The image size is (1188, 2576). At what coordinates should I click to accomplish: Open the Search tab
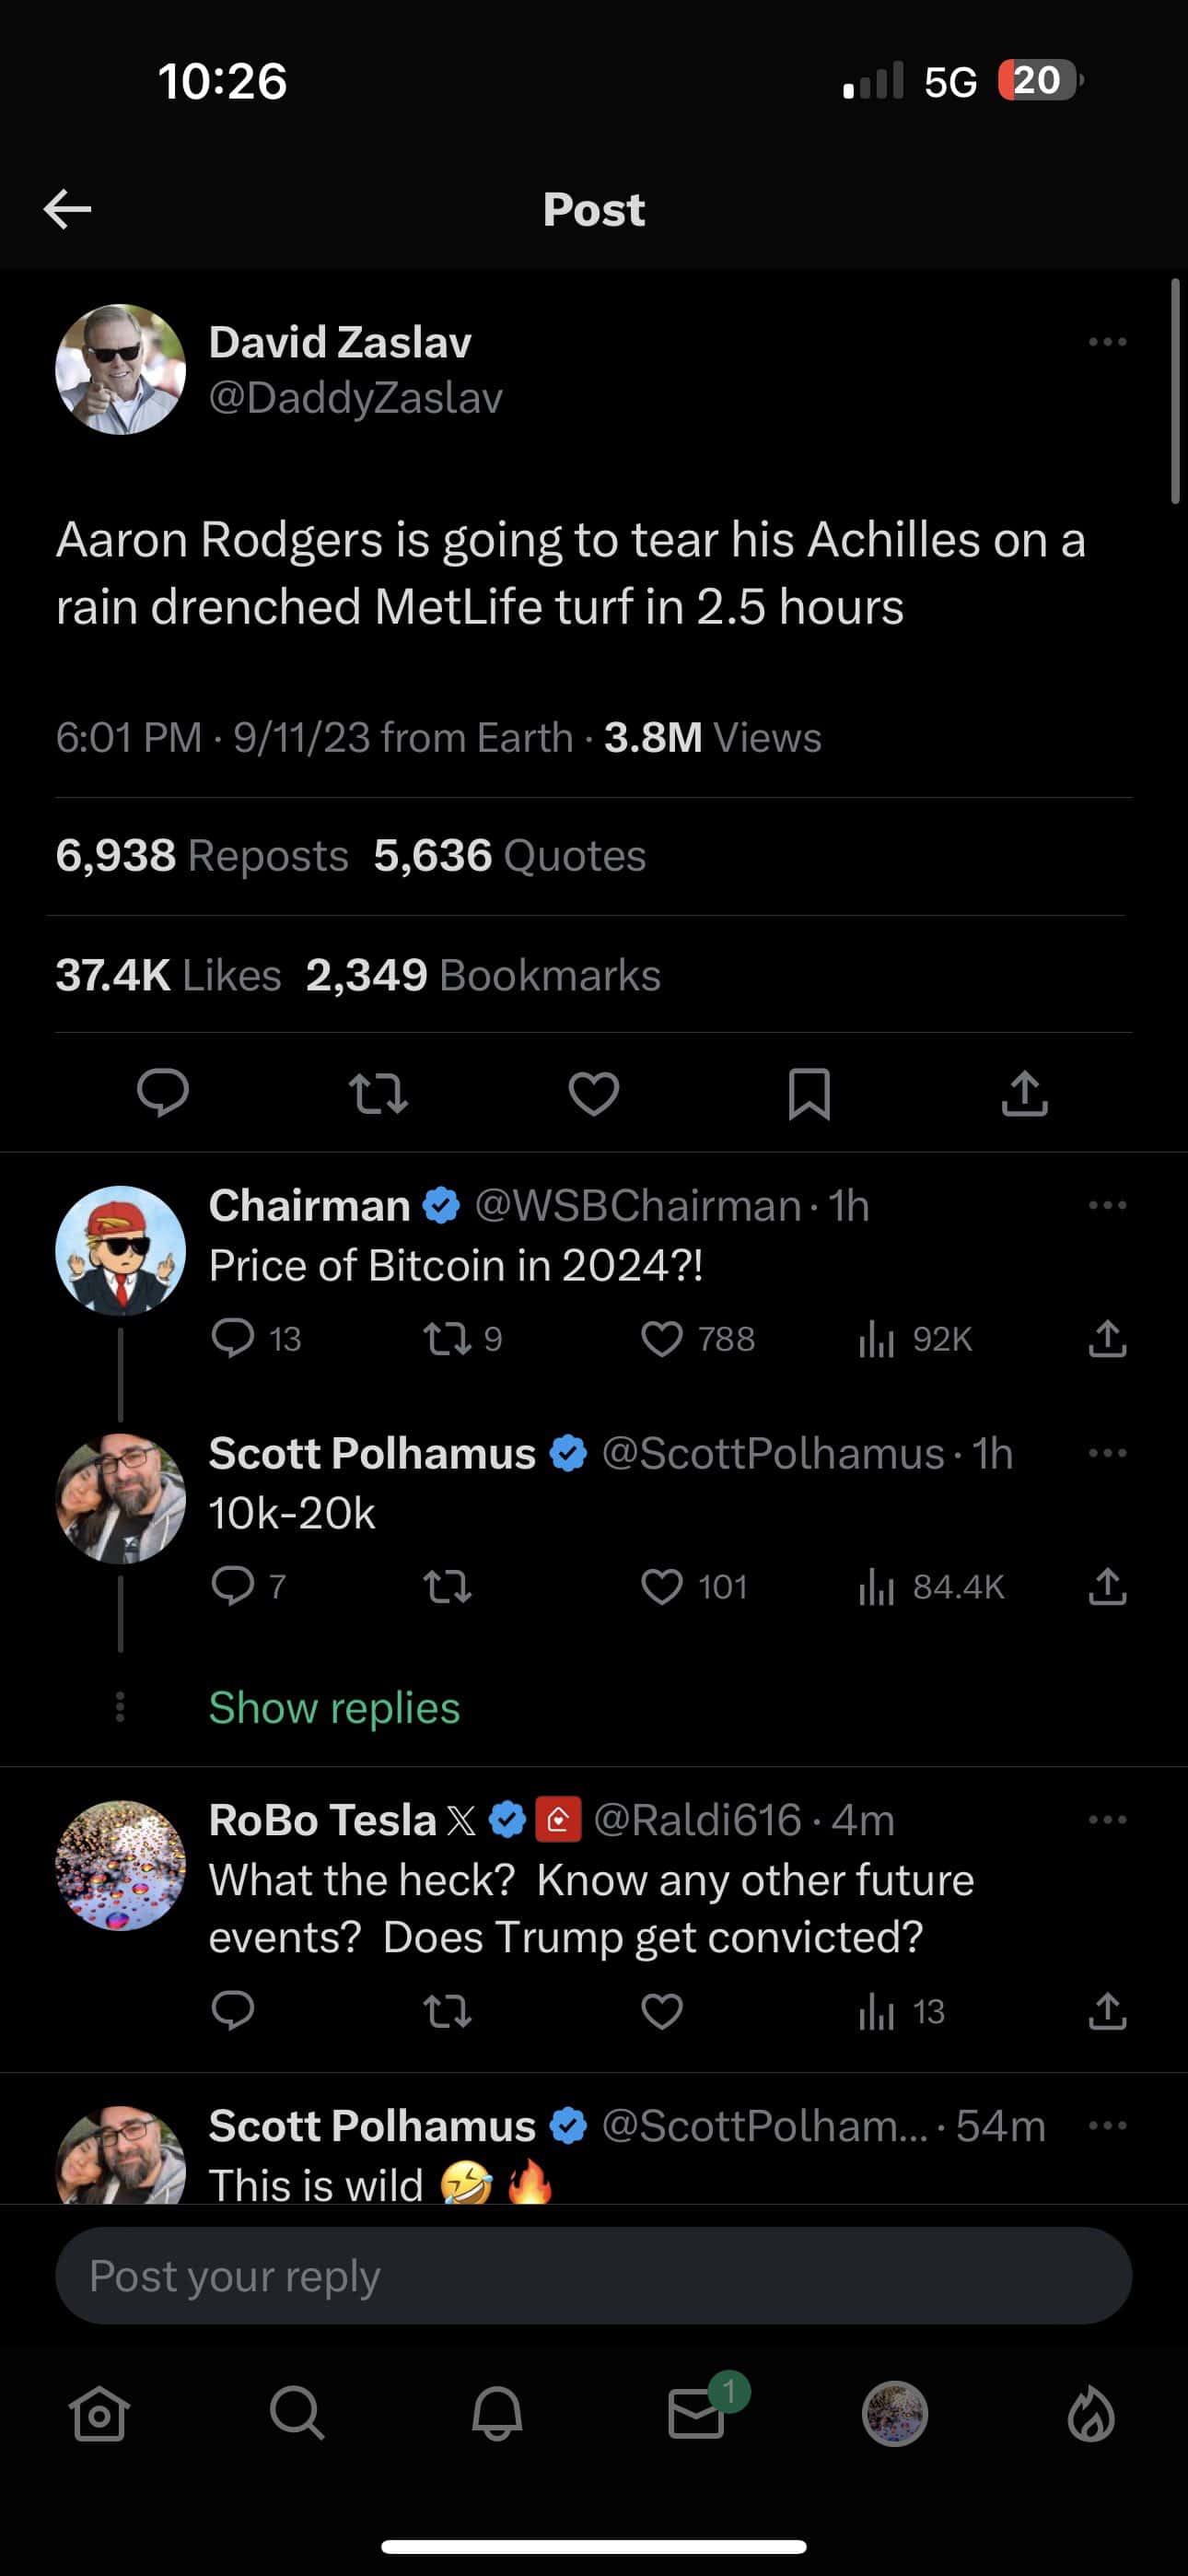[x=297, y=2414]
